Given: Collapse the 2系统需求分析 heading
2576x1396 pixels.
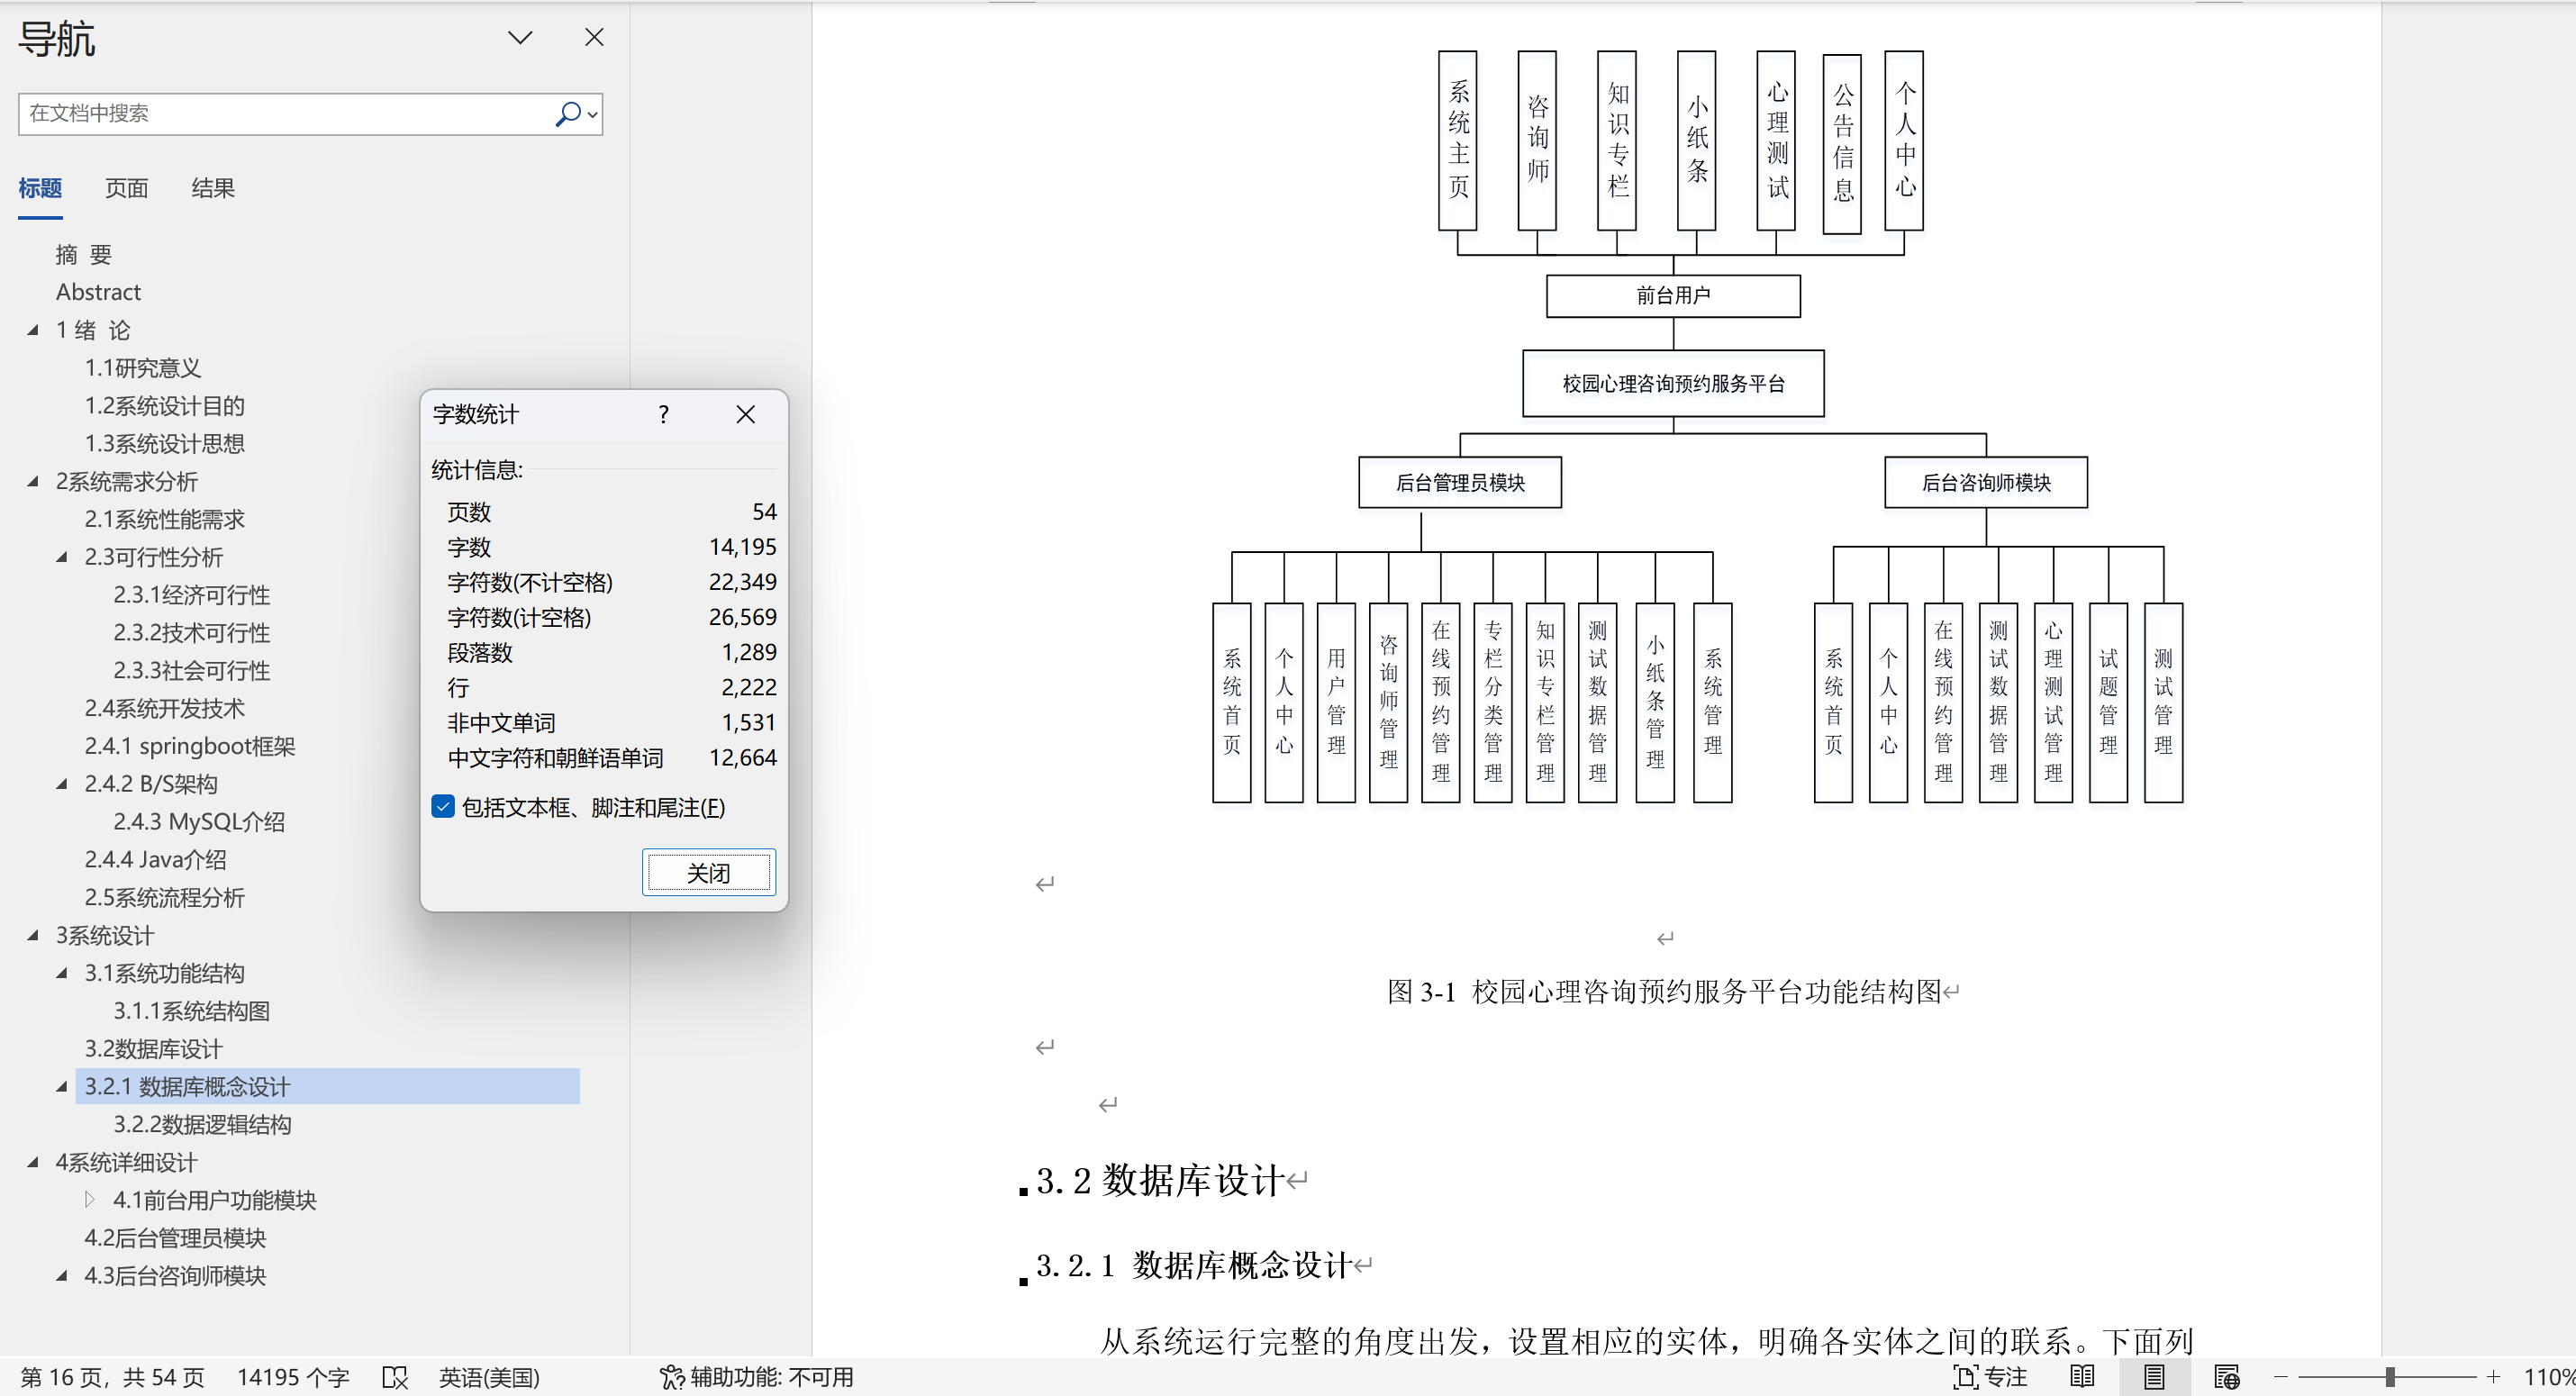Looking at the screenshot, I should [x=33, y=481].
